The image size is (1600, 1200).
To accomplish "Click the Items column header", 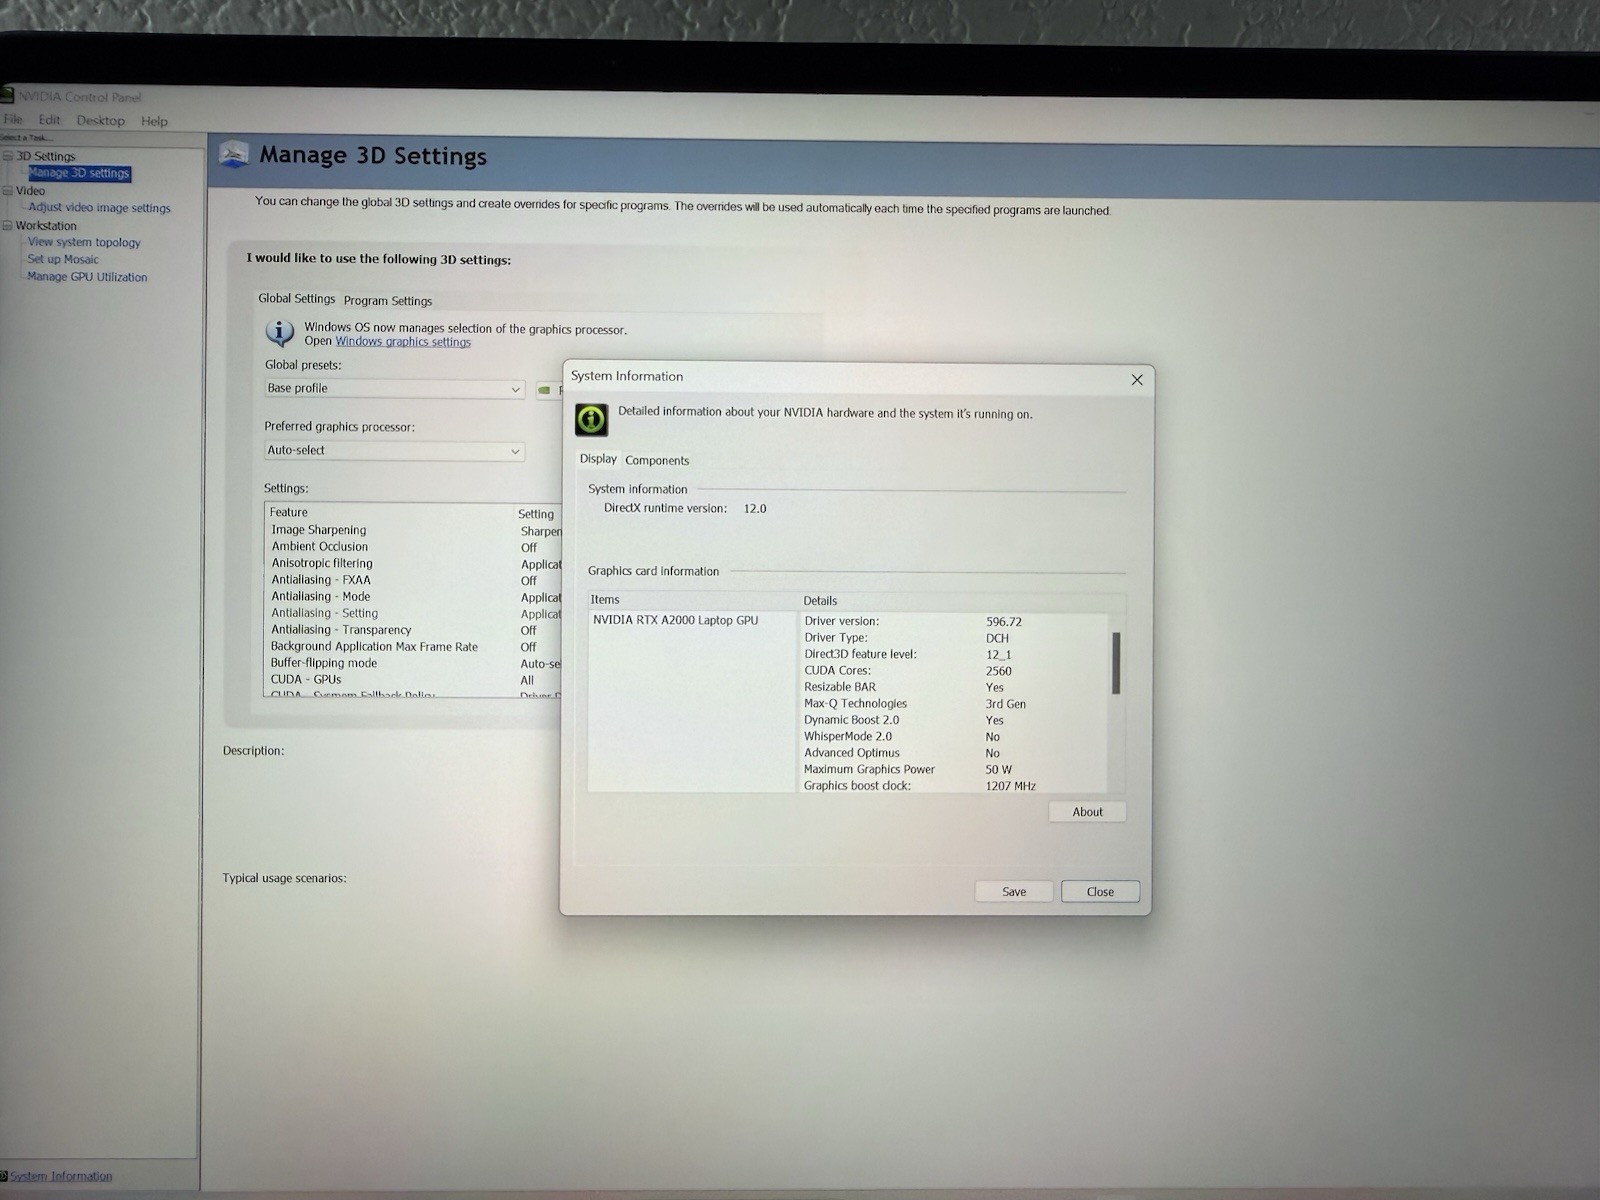I will pos(692,600).
